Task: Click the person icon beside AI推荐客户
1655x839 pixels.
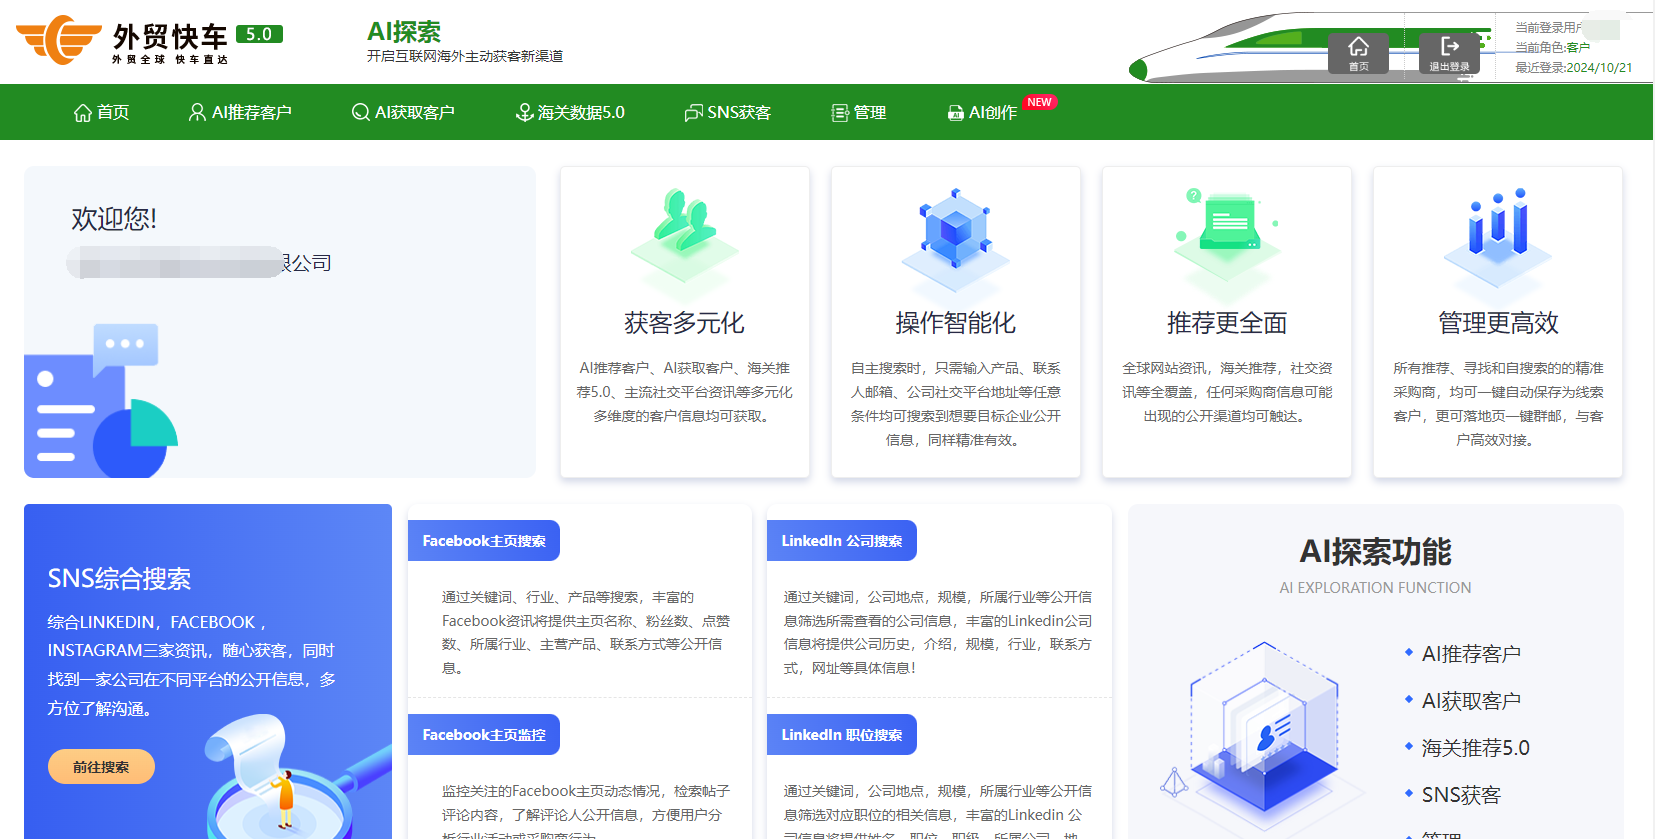Action: [197, 112]
